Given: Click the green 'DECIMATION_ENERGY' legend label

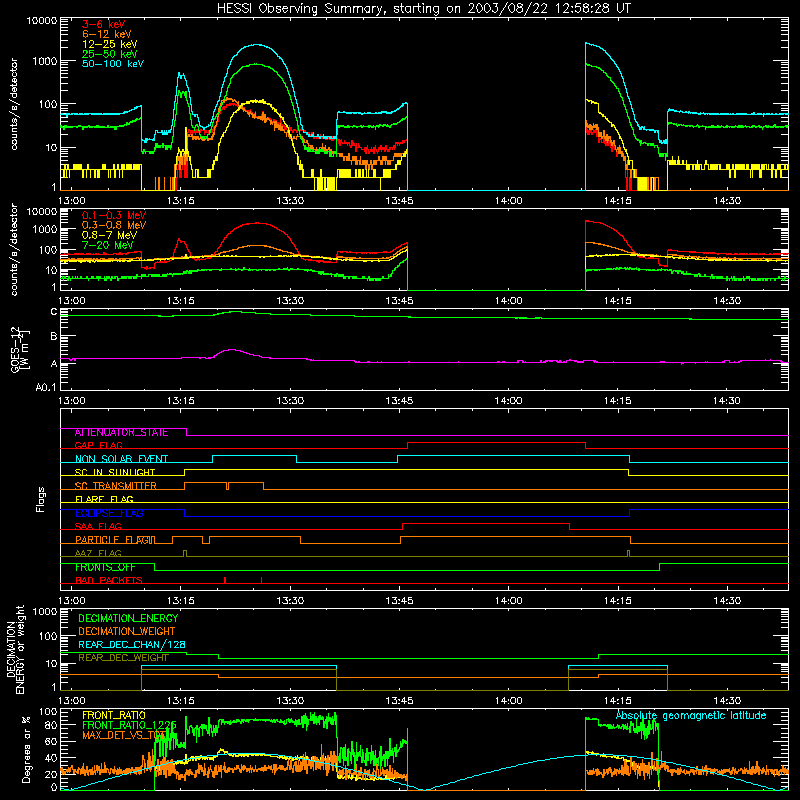Looking at the screenshot, I should coord(128,618).
